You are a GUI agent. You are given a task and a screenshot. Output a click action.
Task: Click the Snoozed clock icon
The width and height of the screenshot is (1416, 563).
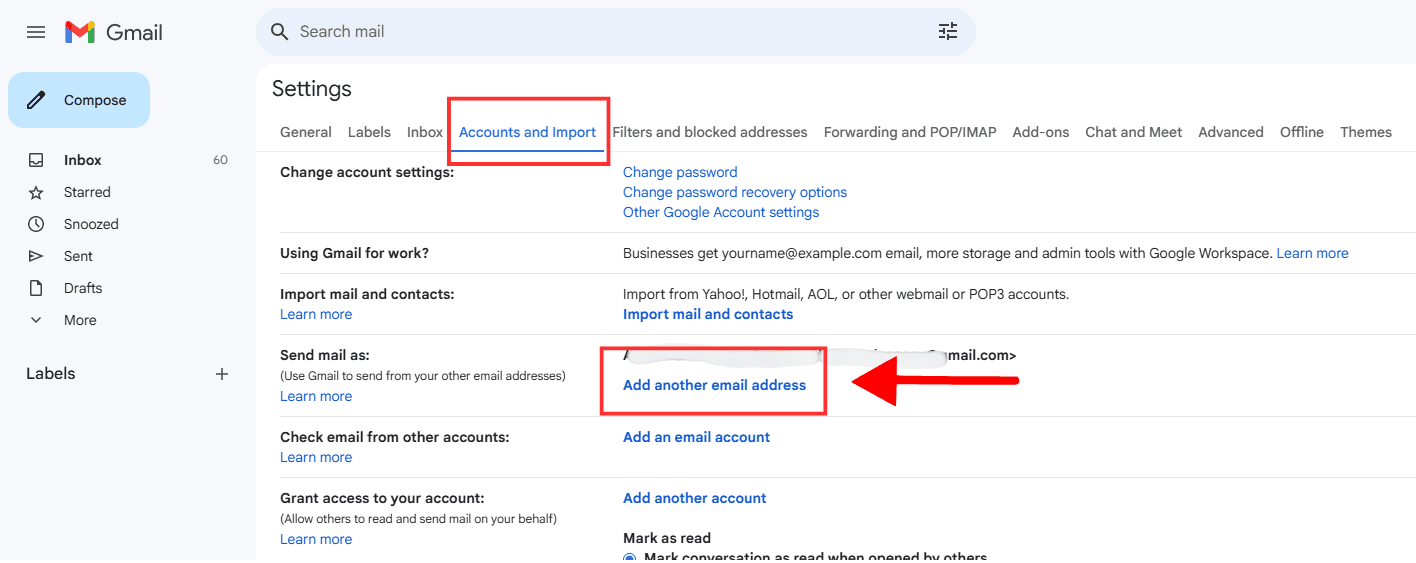pos(36,224)
